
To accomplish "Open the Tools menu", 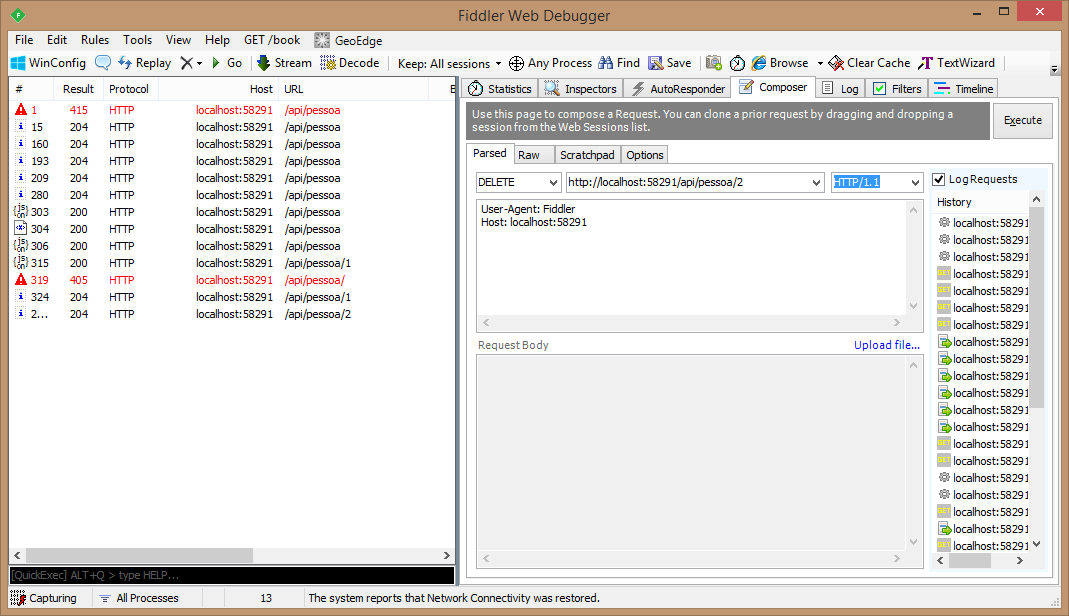I will coord(137,40).
